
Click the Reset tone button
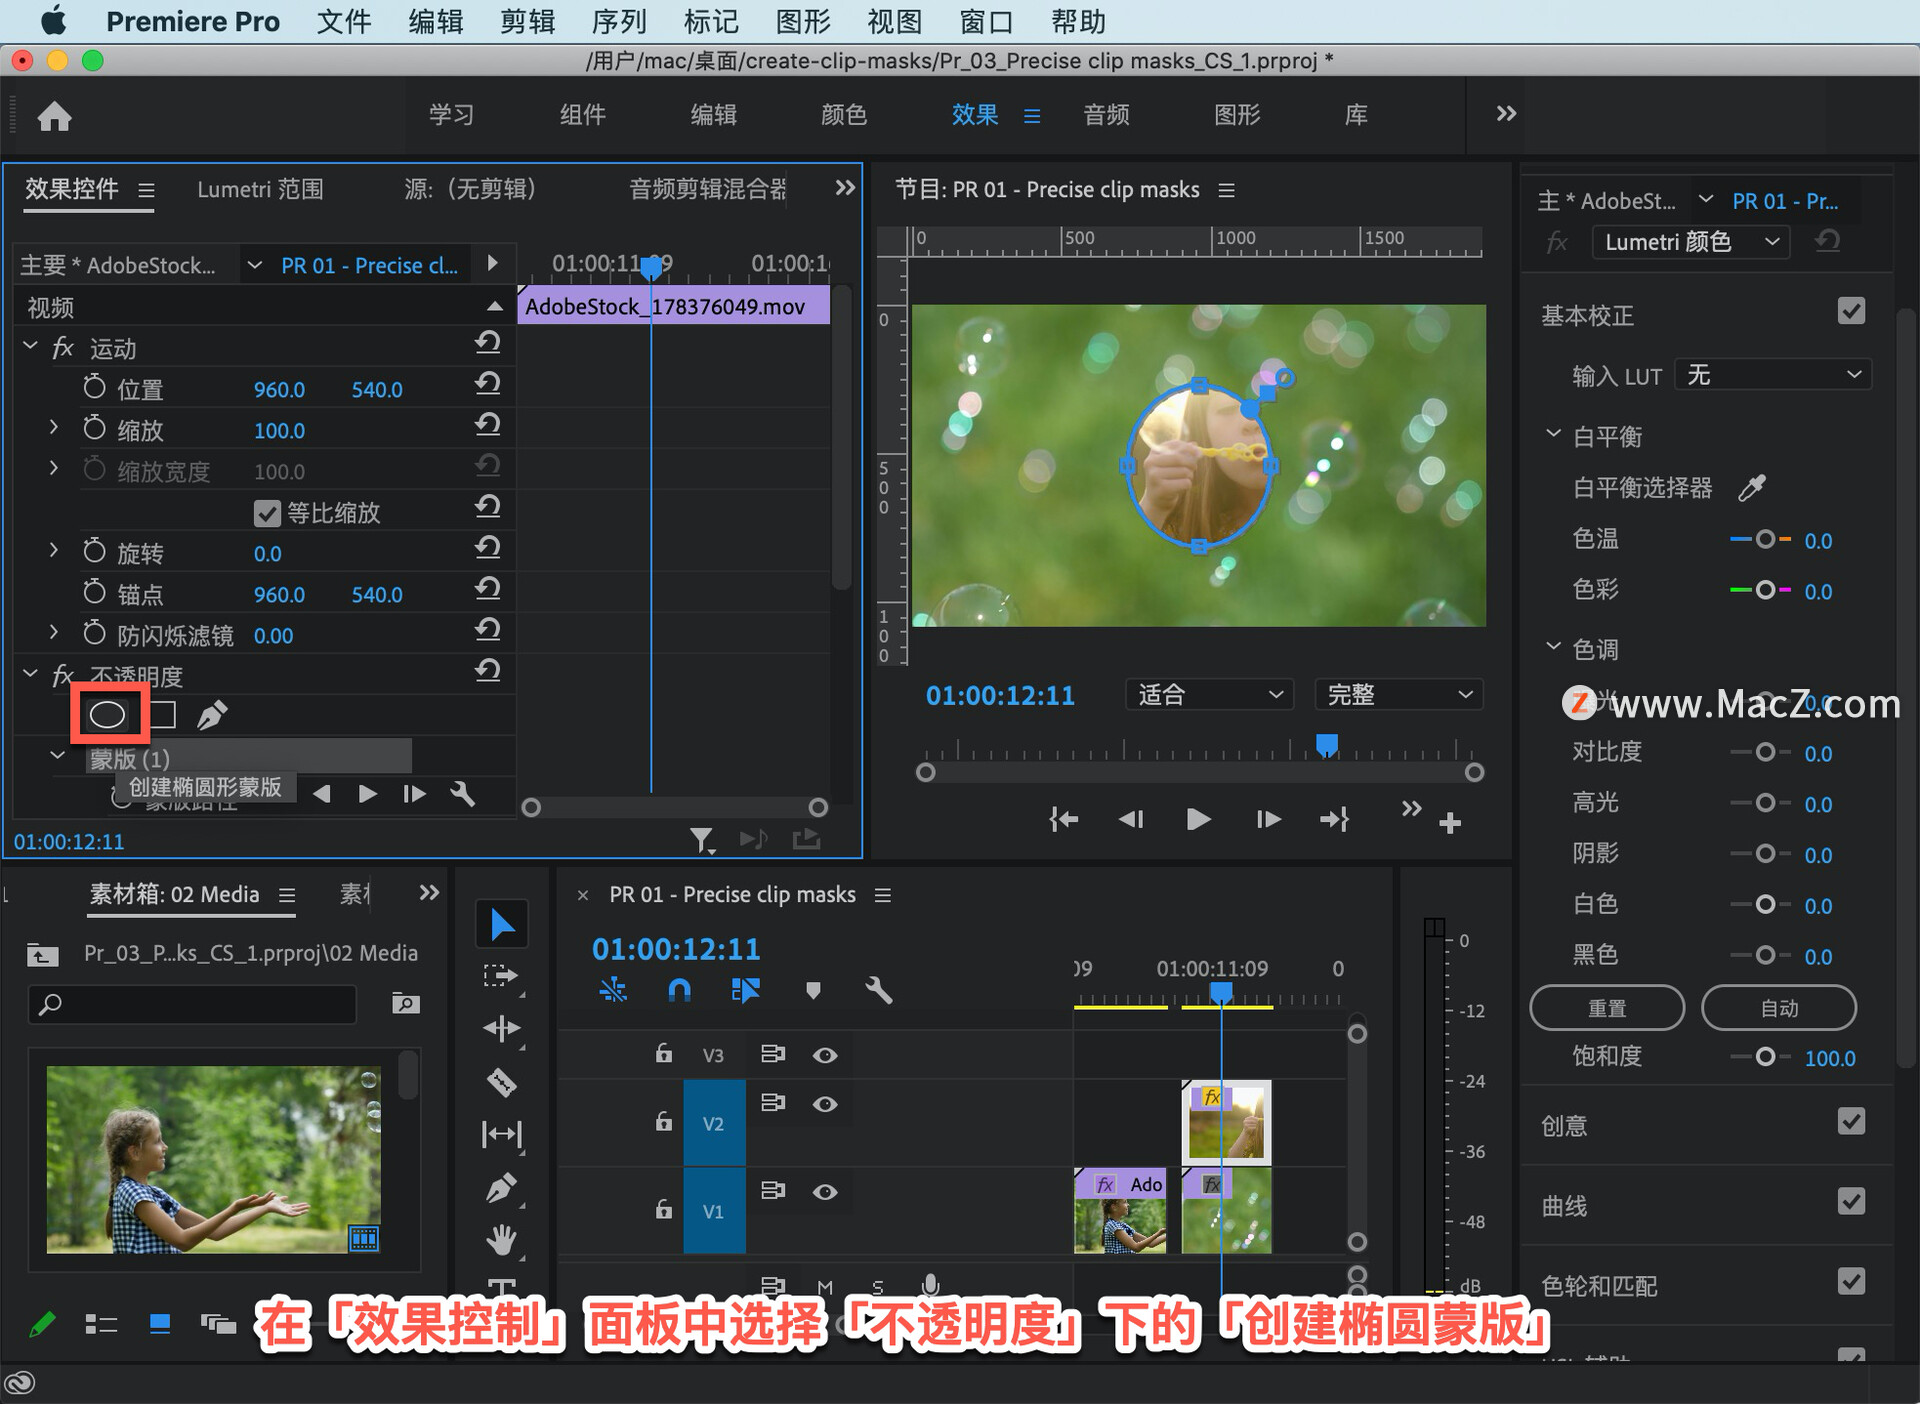[1607, 1008]
